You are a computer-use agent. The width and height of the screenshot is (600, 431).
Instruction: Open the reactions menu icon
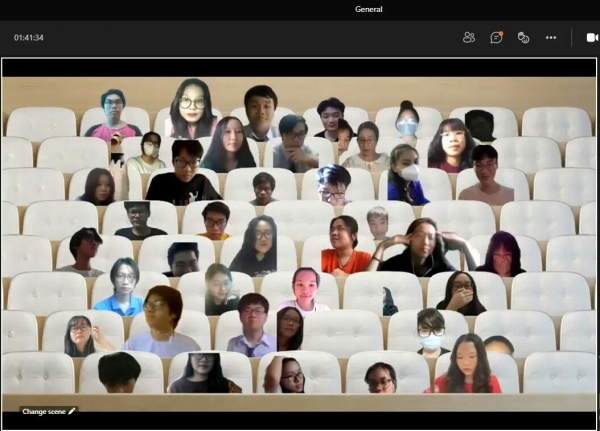click(523, 38)
